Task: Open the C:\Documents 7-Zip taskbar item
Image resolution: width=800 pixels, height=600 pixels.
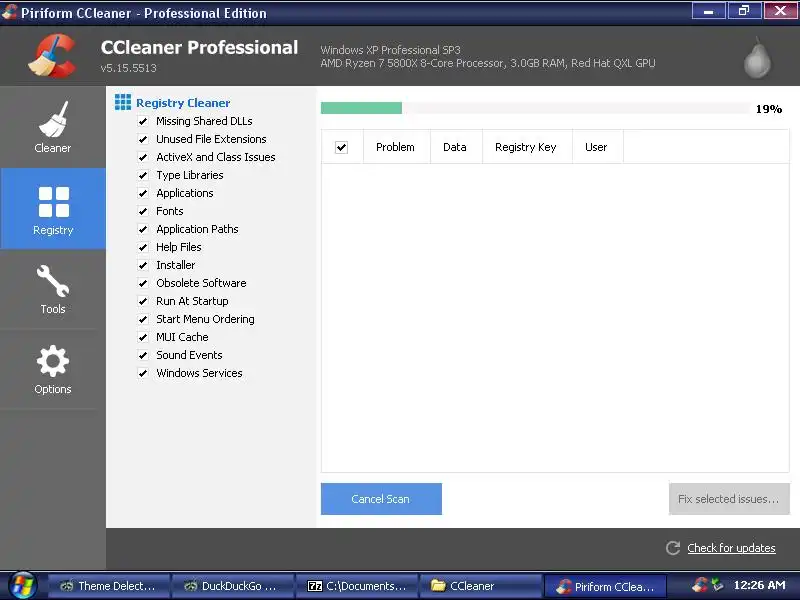Action: (357, 586)
